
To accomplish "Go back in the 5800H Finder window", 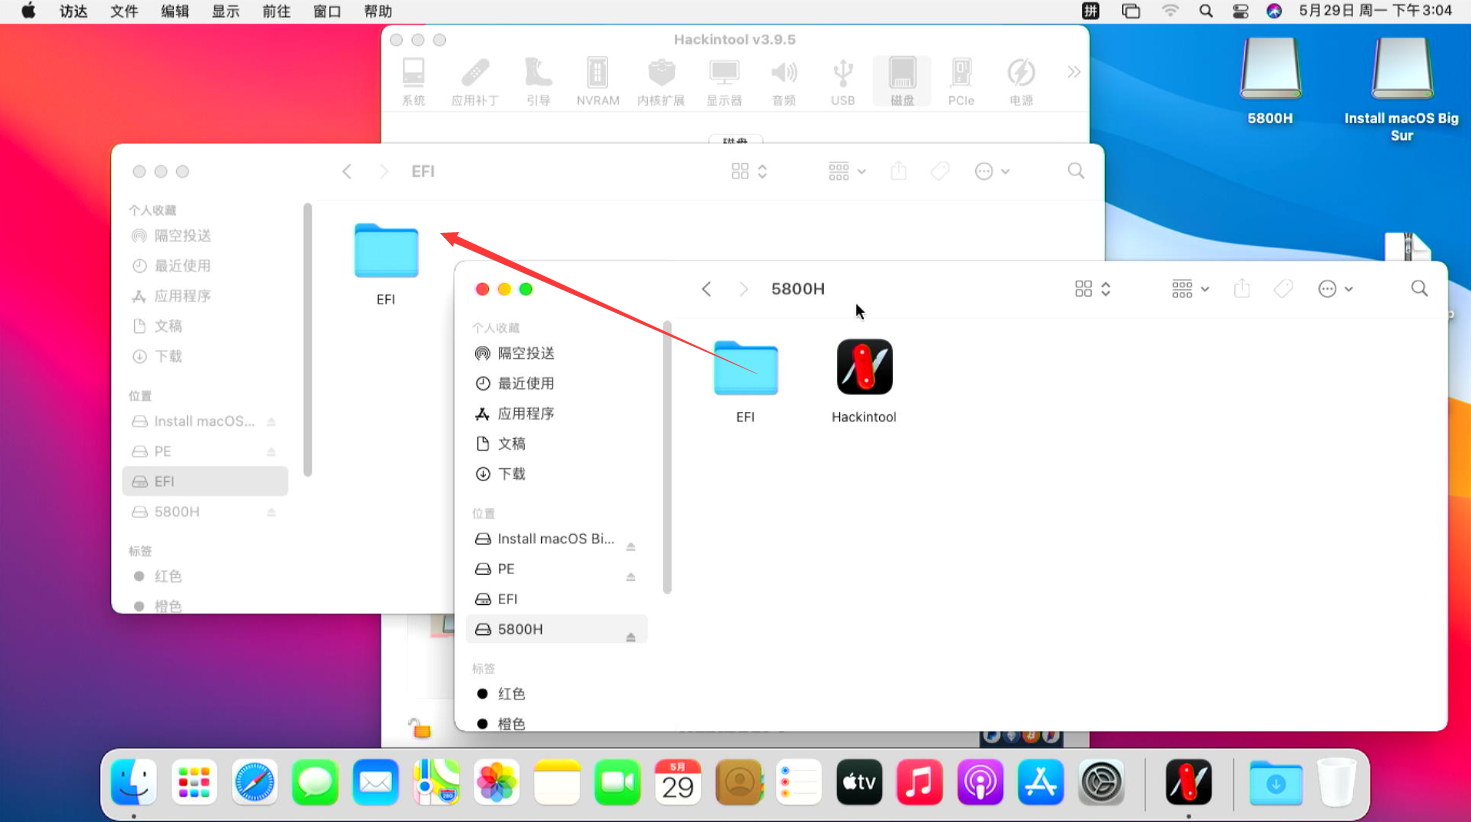I will [x=706, y=289].
